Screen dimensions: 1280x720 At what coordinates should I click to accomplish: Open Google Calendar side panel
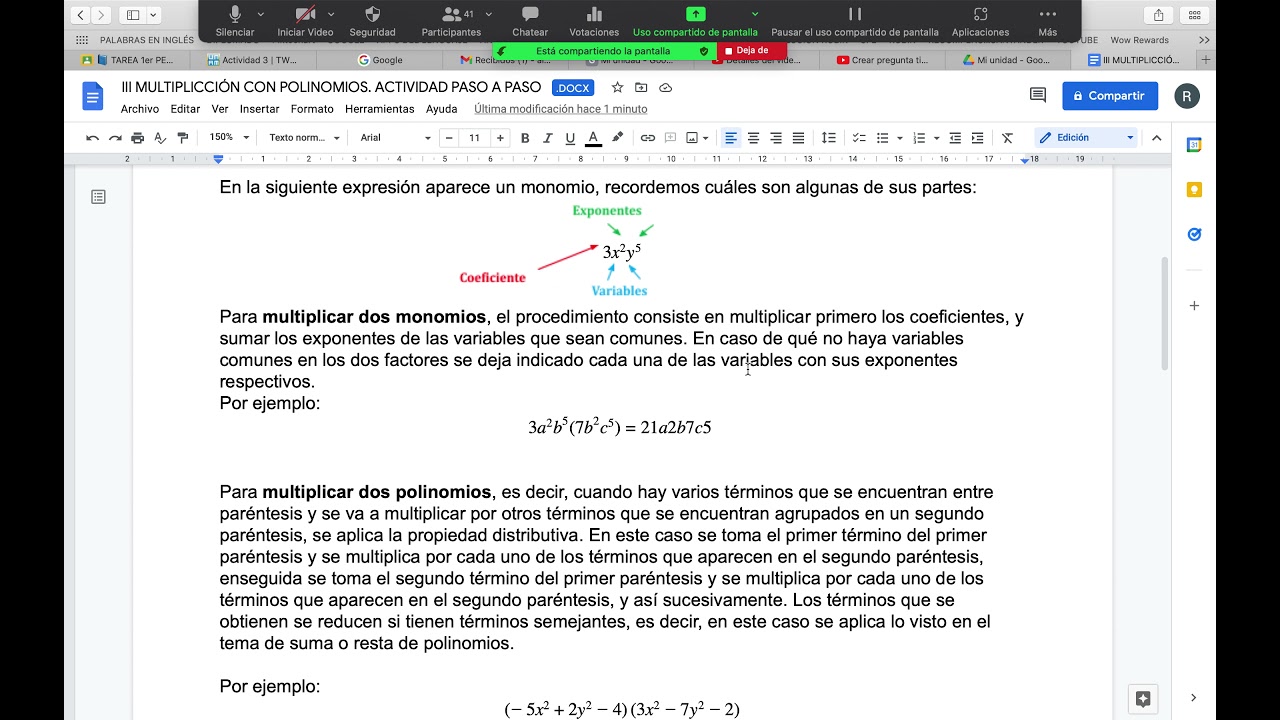tap(1194, 145)
